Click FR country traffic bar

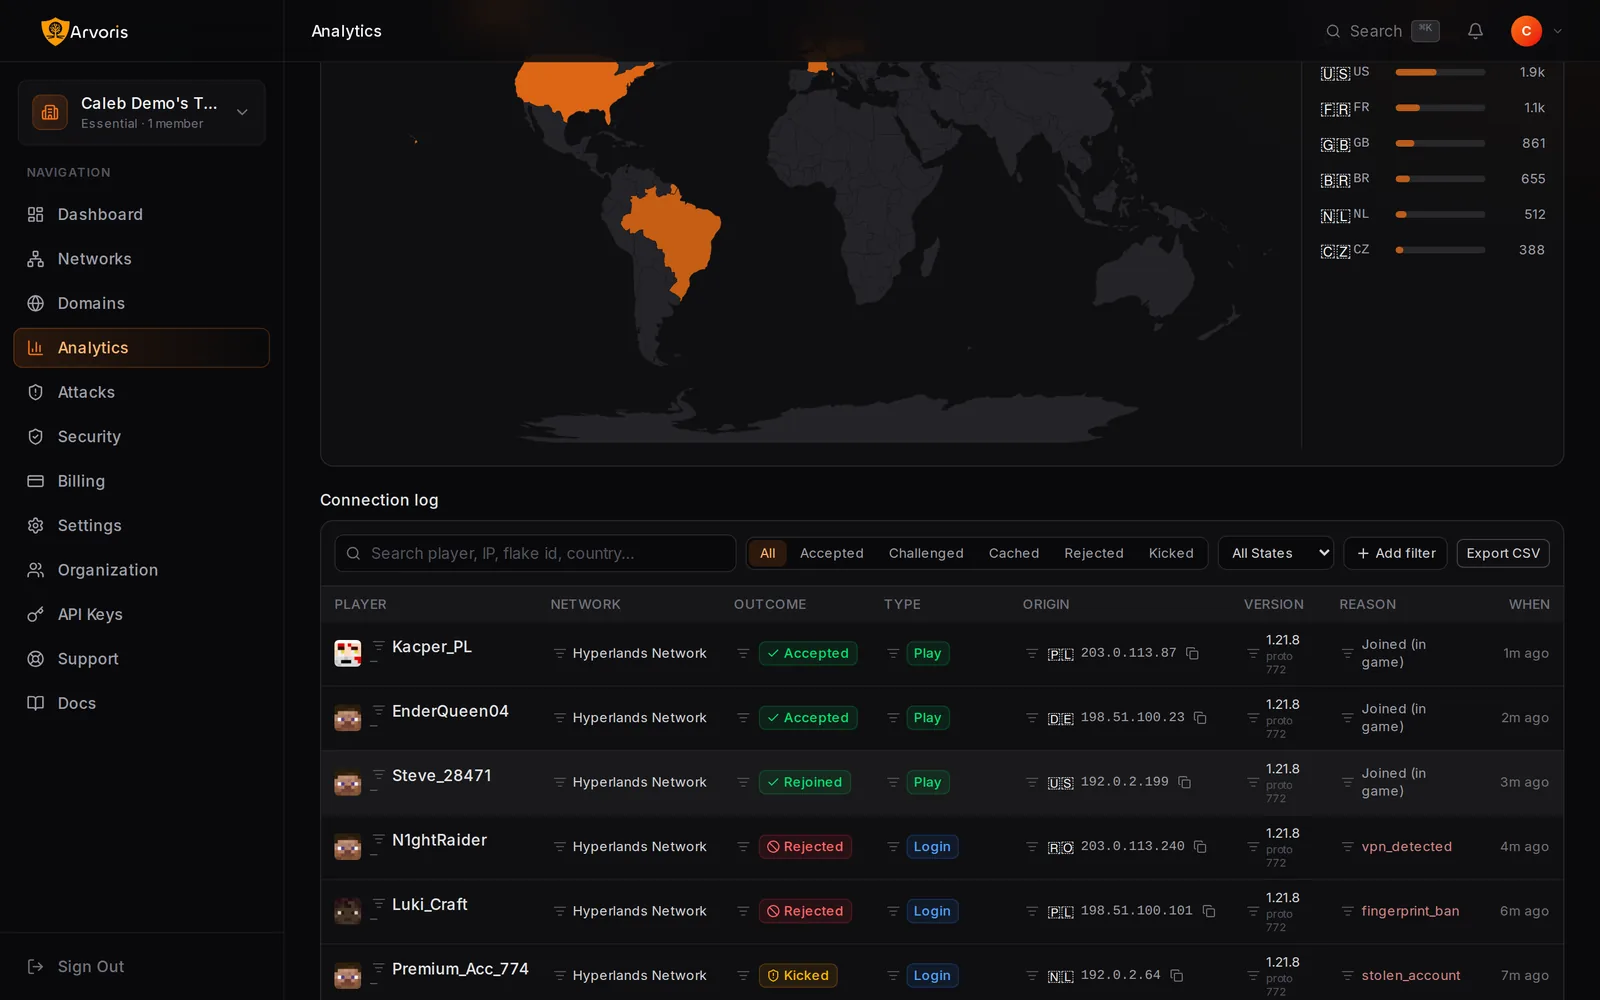(x=1440, y=108)
